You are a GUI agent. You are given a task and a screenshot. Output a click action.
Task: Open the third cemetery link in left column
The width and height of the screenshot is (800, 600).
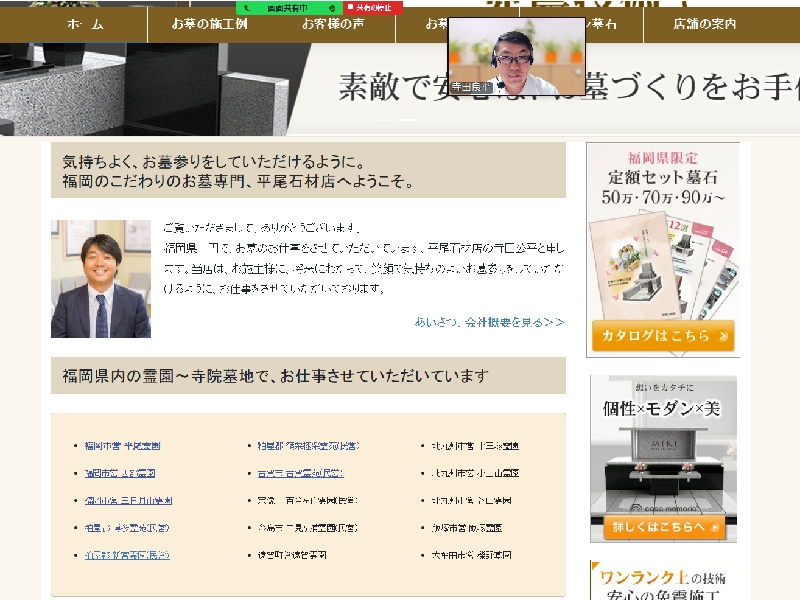[128, 500]
